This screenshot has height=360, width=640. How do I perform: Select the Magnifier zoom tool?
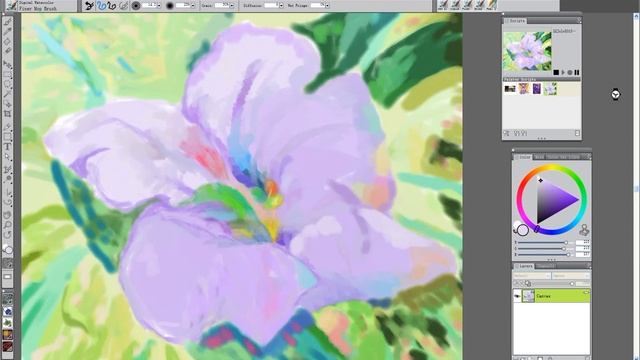coord(7,225)
